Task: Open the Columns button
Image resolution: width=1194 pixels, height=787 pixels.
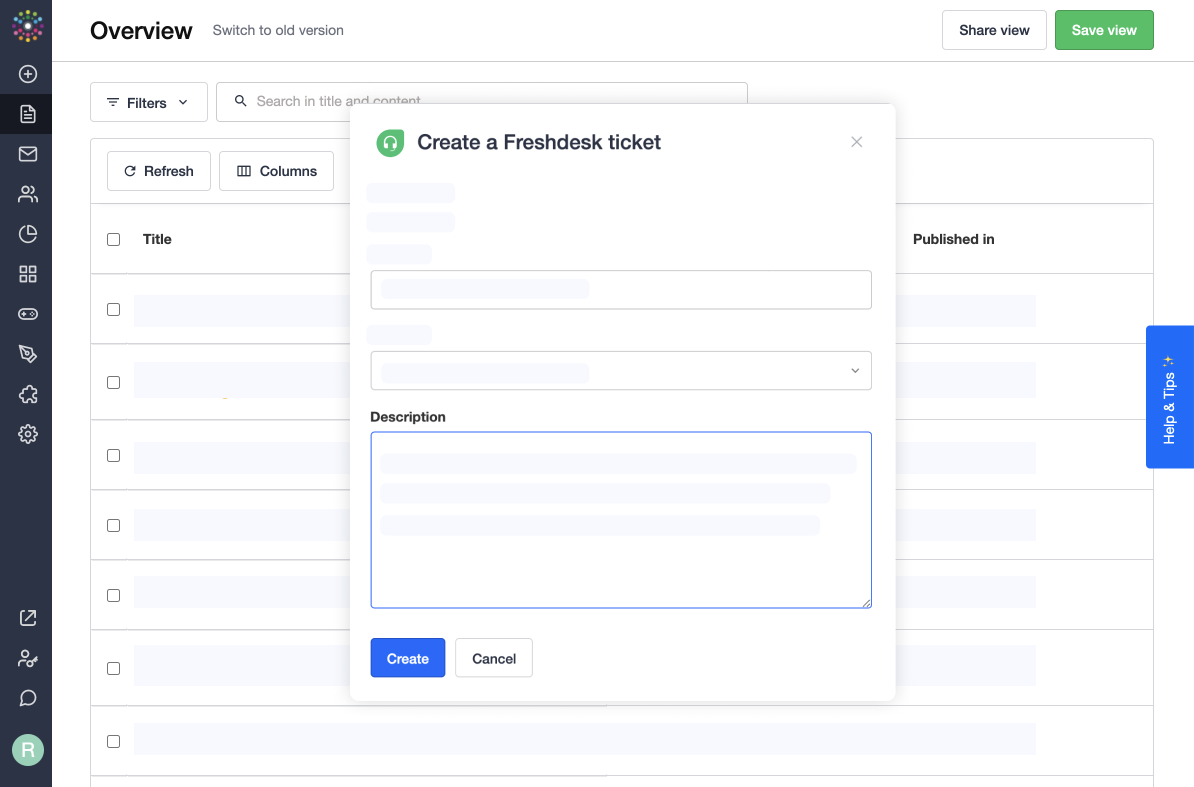Action: click(276, 171)
